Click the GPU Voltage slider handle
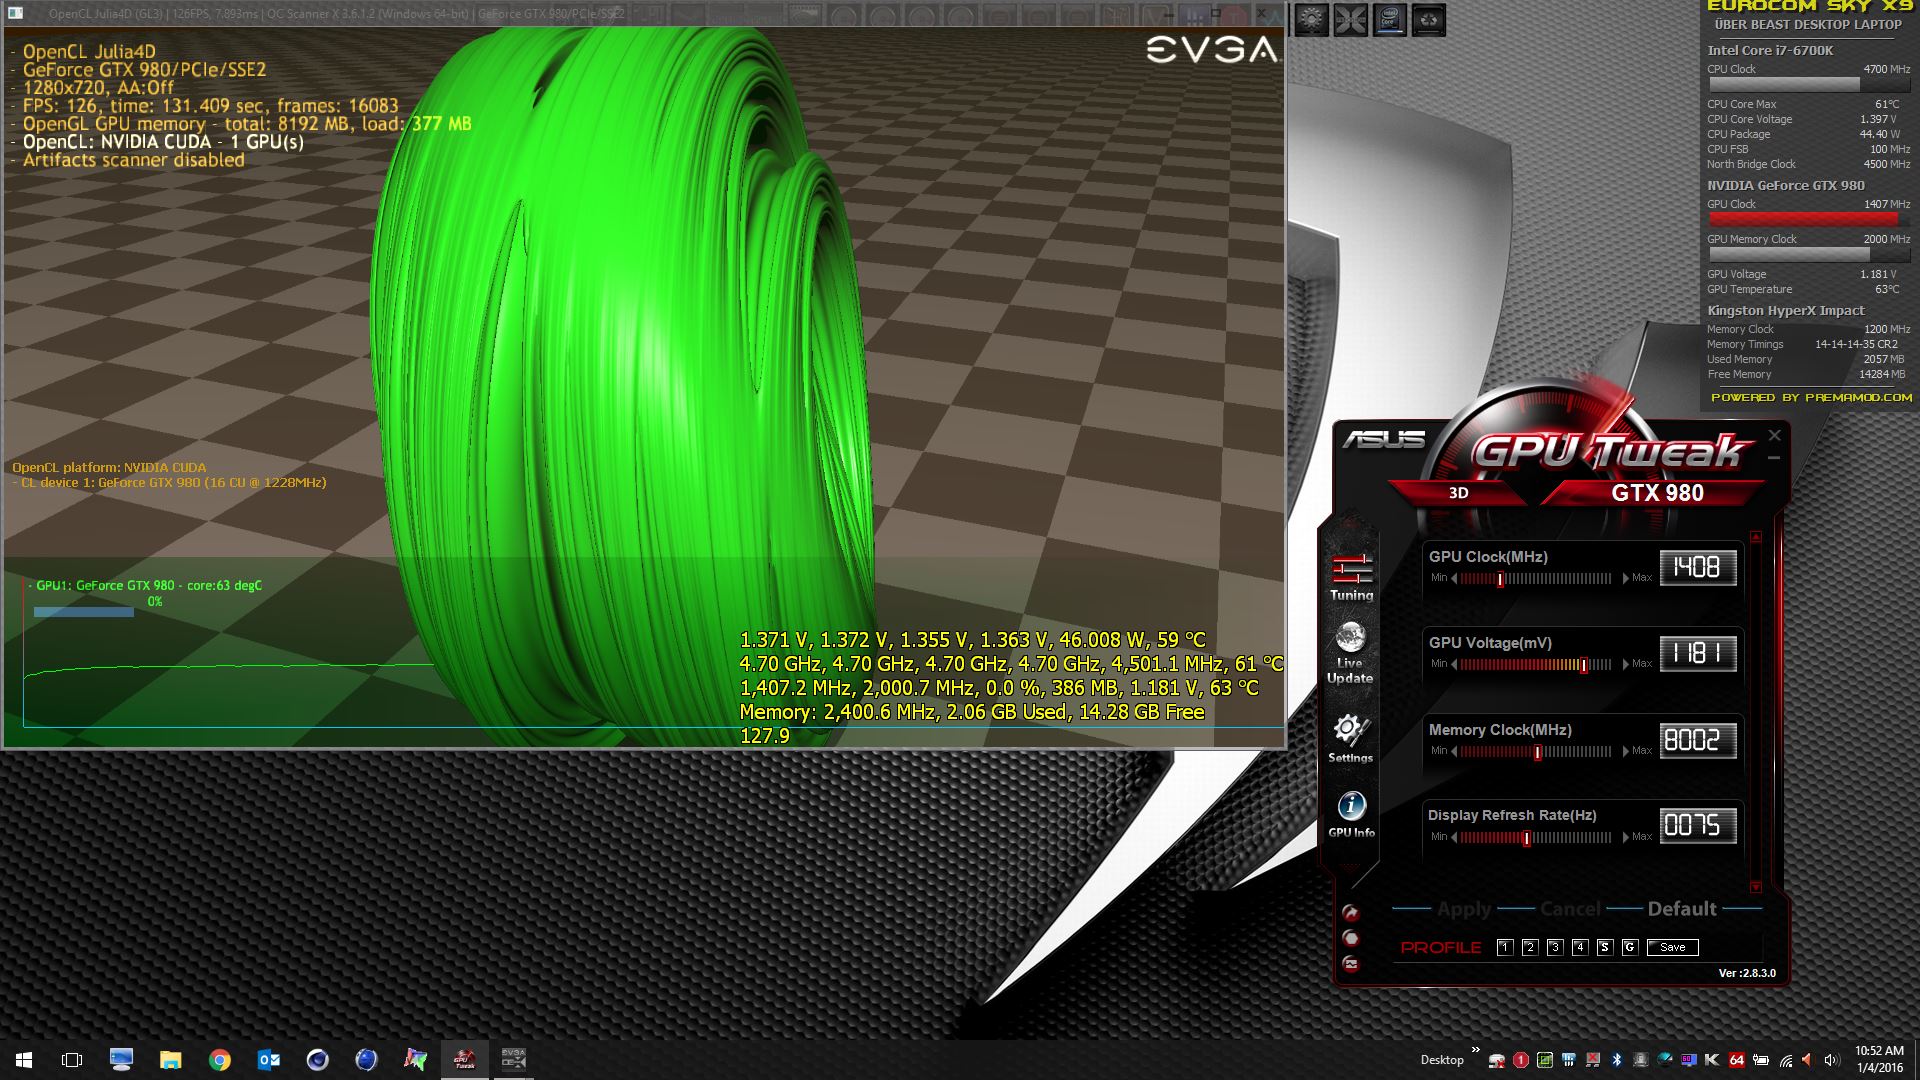The image size is (1920, 1080). click(x=1583, y=665)
